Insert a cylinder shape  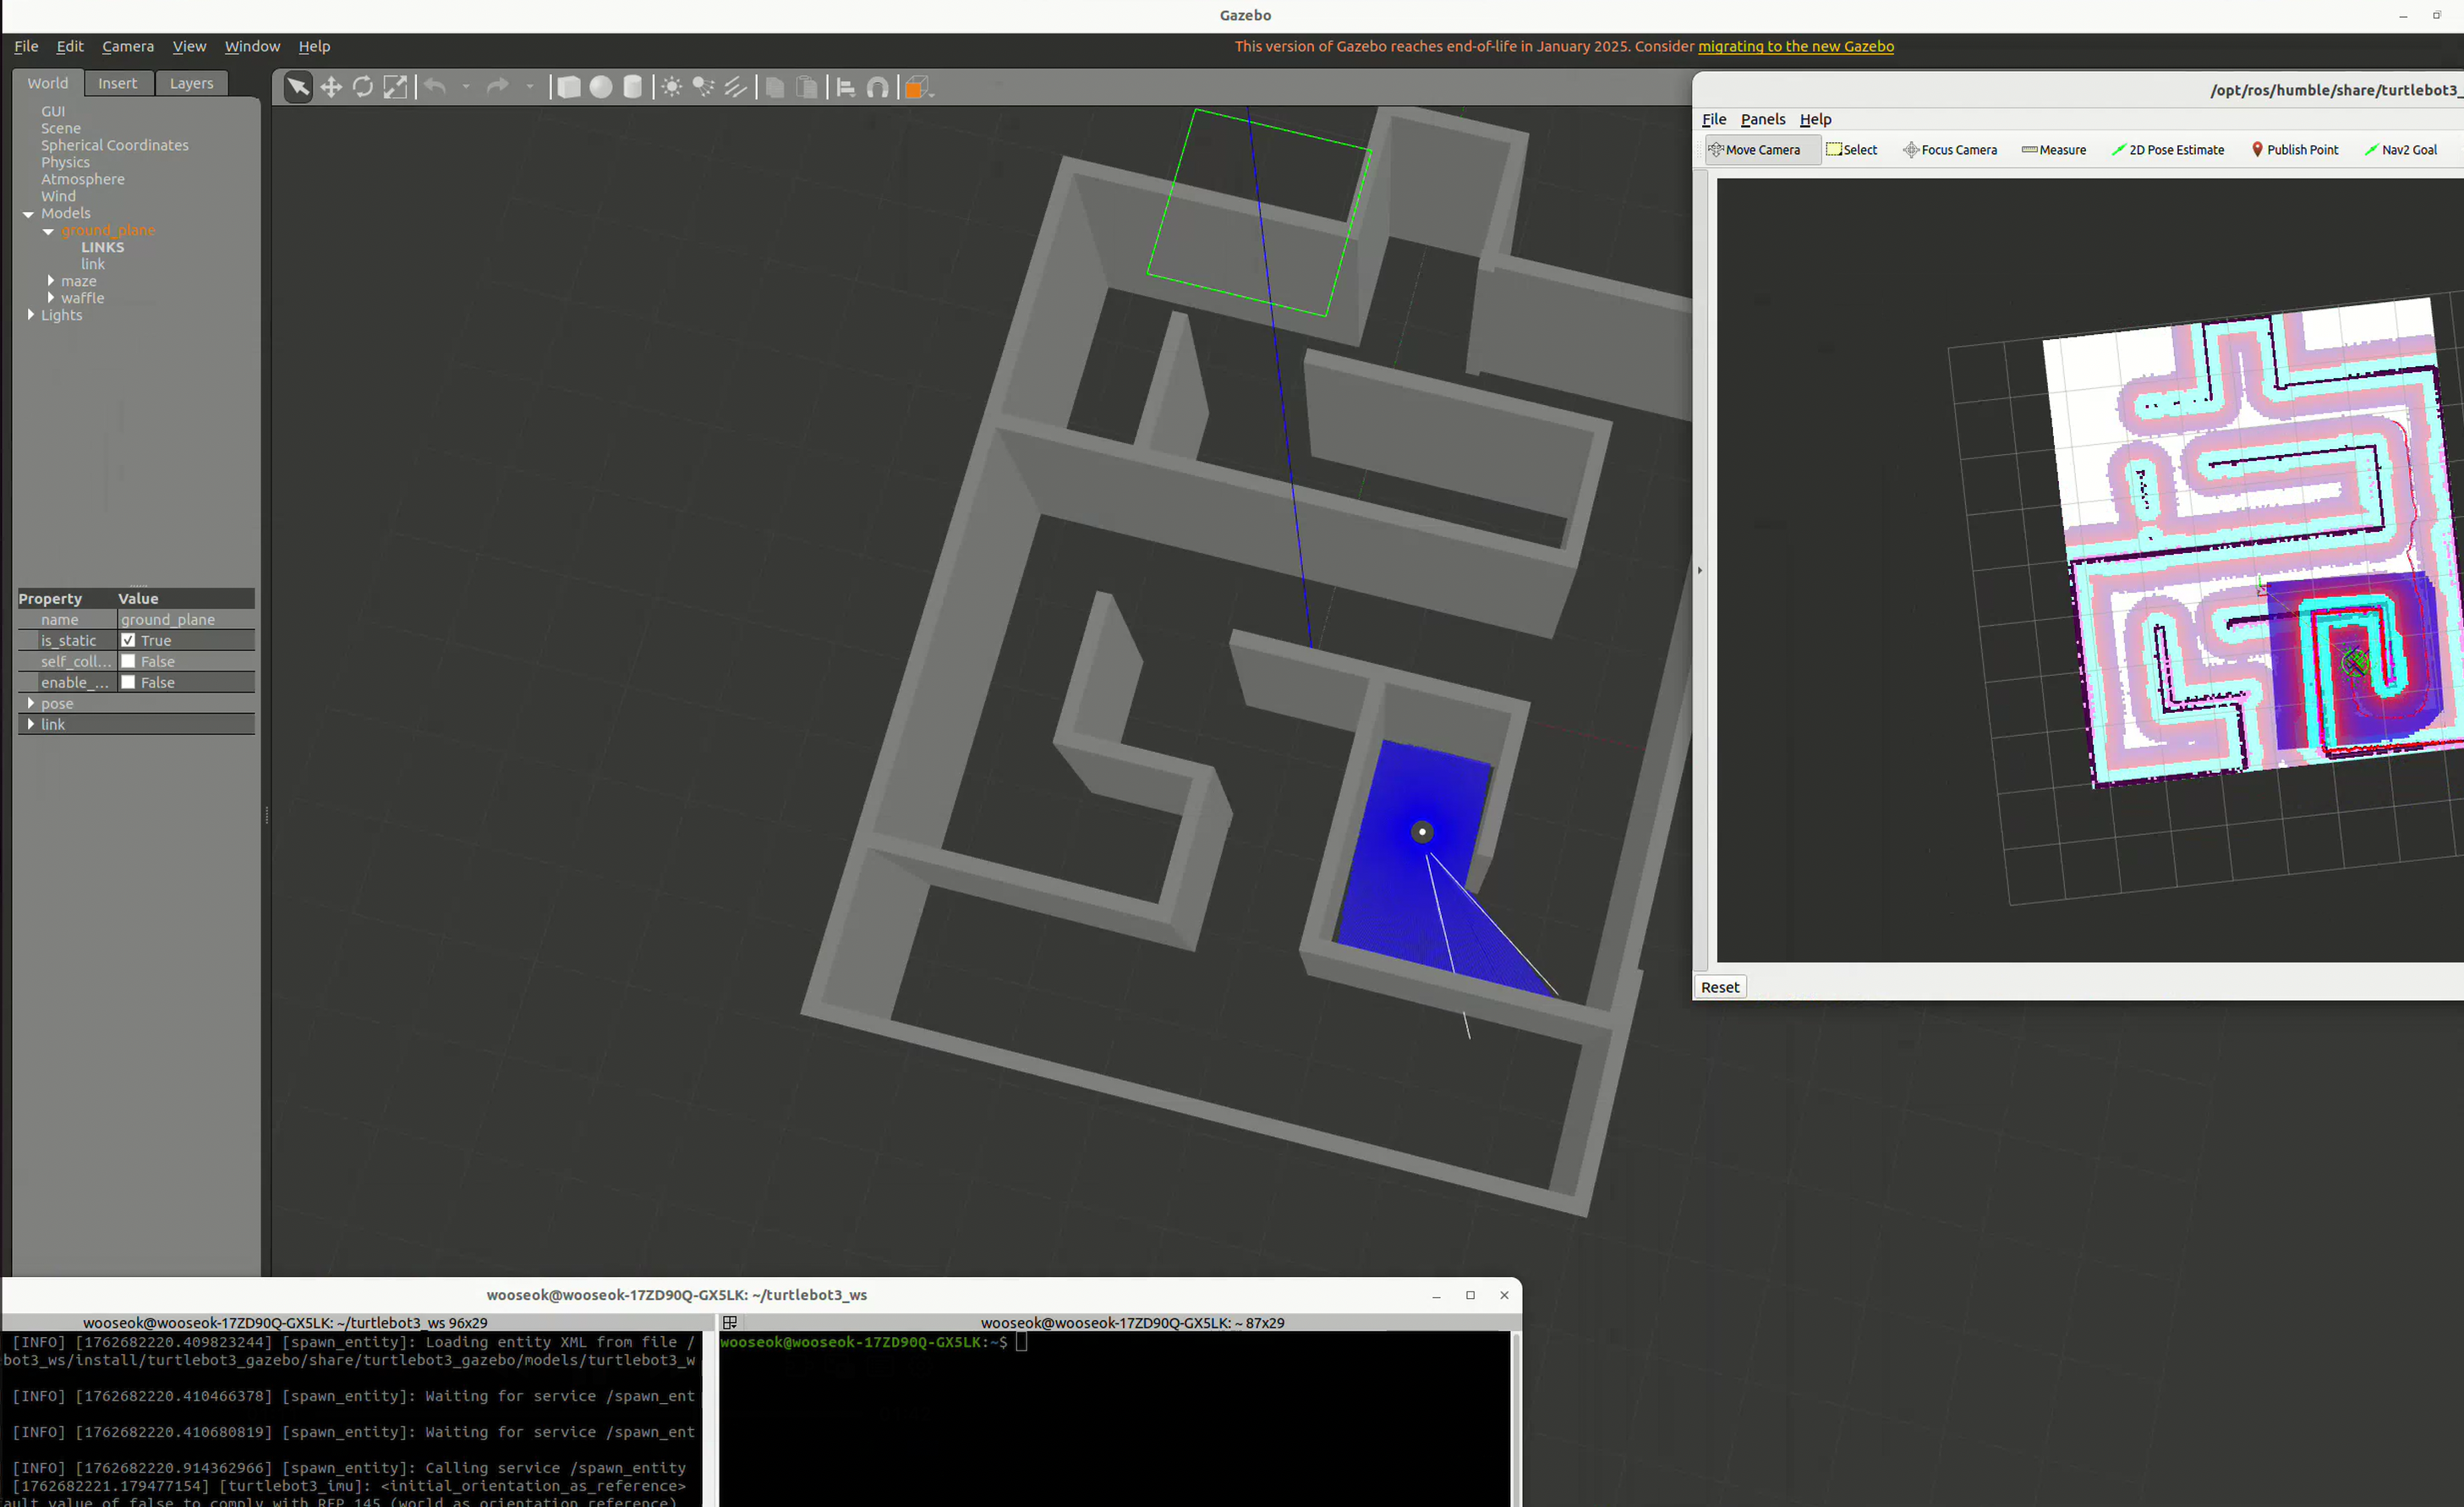coord(633,87)
